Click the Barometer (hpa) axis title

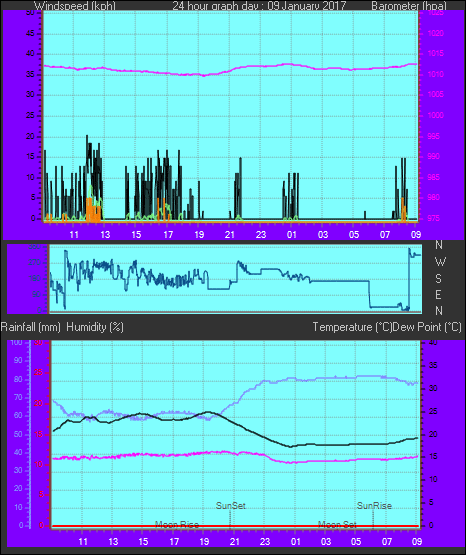point(409,6)
